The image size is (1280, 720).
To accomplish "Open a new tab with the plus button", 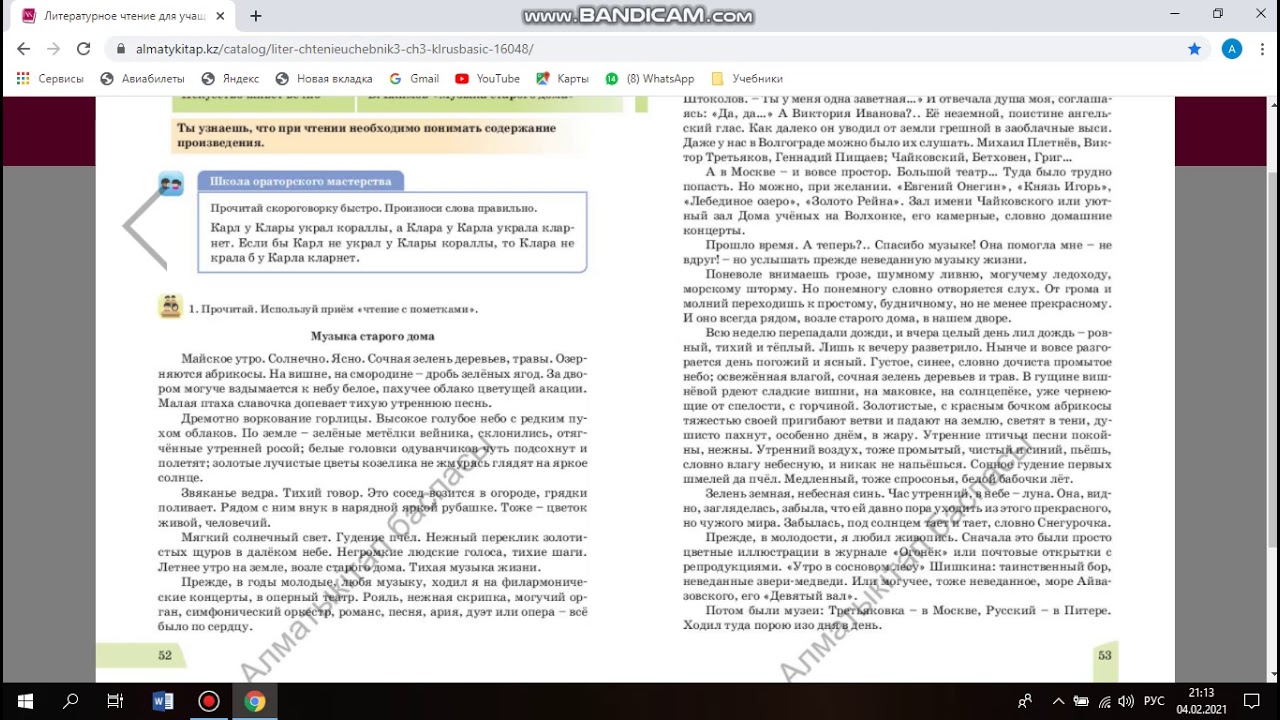I will (256, 16).
